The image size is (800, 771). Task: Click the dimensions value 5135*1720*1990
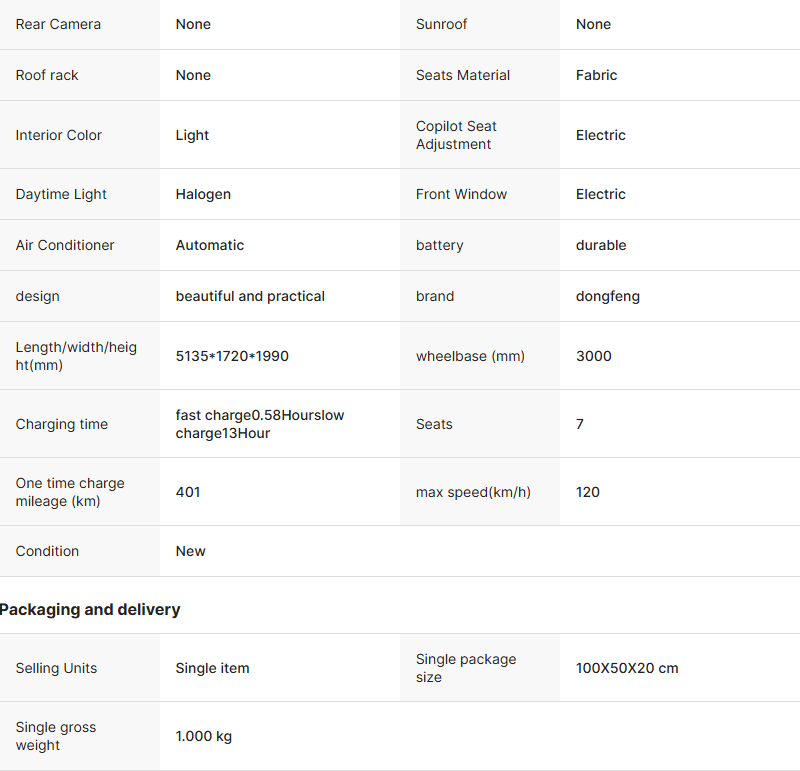coord(232,356)
